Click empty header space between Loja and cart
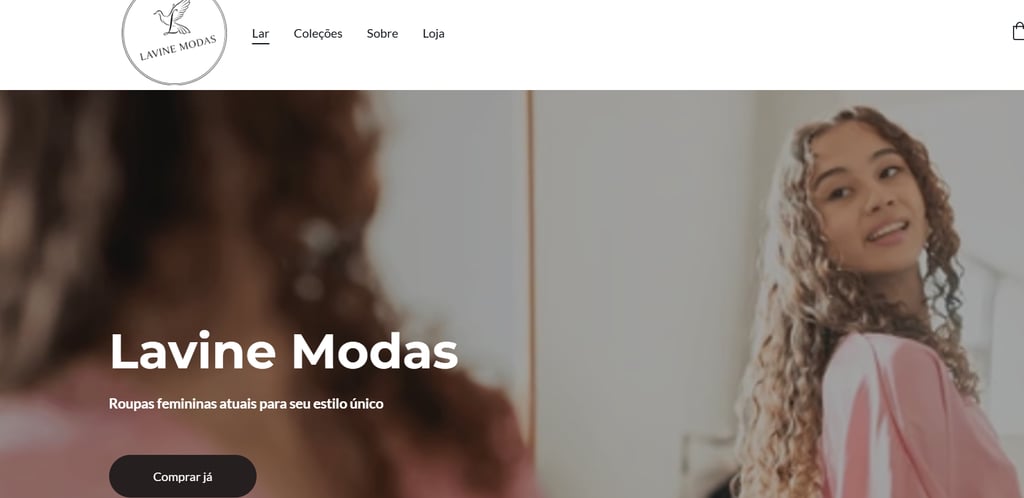 725,33
